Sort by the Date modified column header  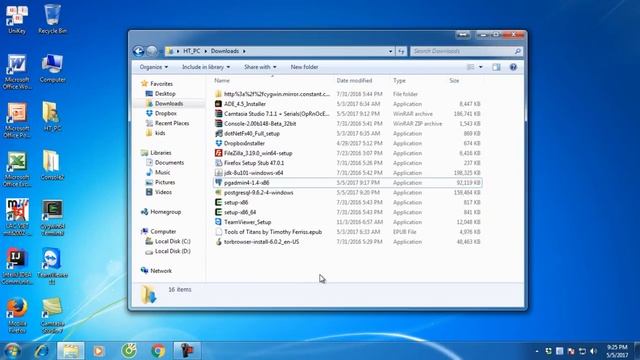click(x=354, y=80)
